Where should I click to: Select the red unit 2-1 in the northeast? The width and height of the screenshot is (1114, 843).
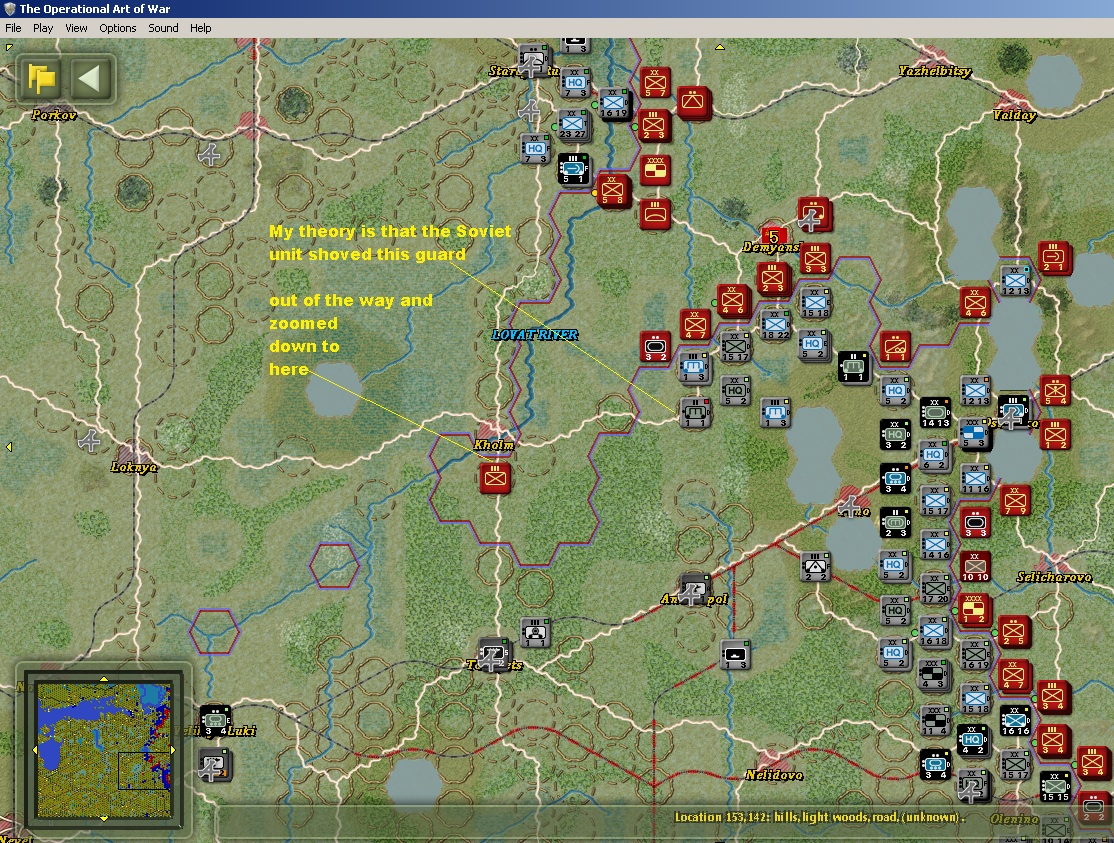click(x=1053, y=257)
